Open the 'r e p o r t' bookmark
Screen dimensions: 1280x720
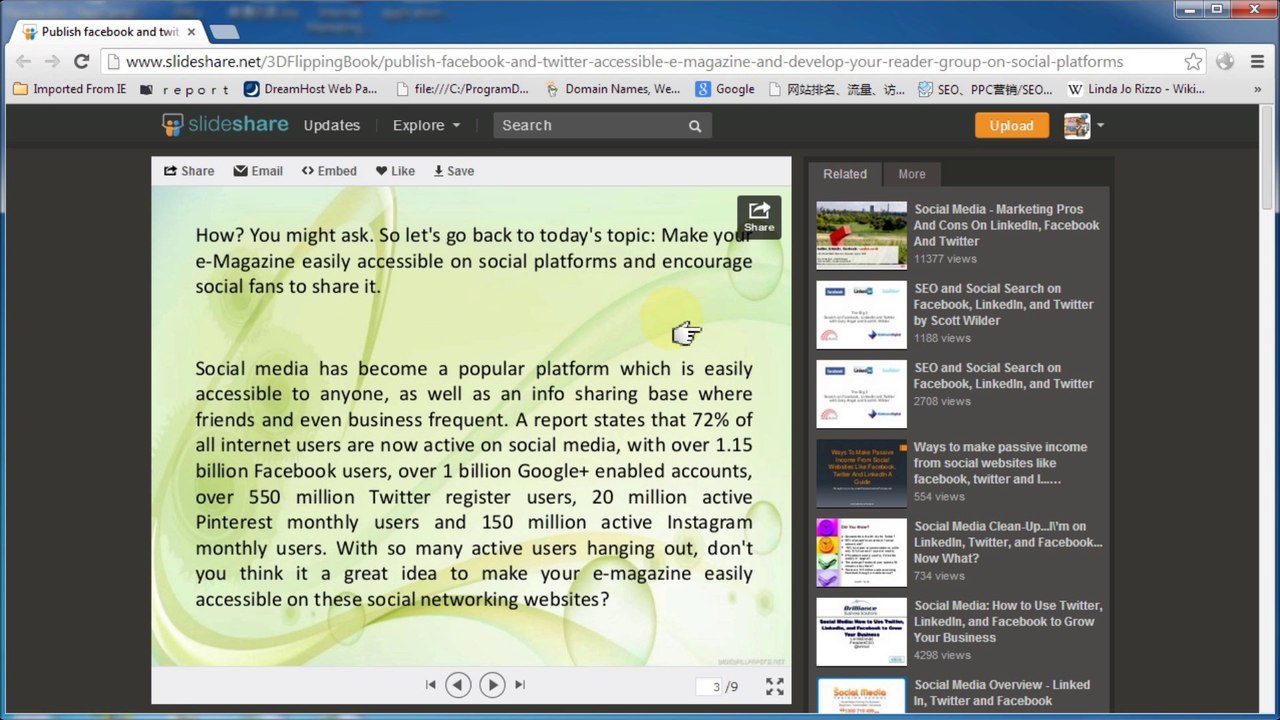185,89
